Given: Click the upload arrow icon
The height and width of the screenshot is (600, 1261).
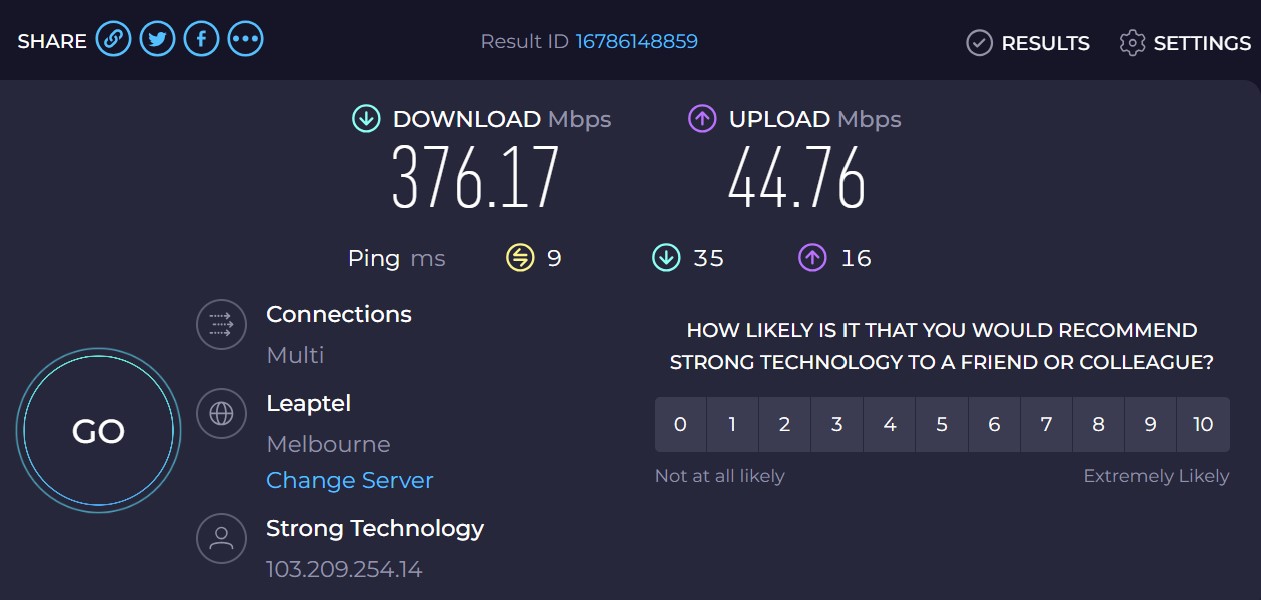Looking at the screenshot, I should coord(702,119).
